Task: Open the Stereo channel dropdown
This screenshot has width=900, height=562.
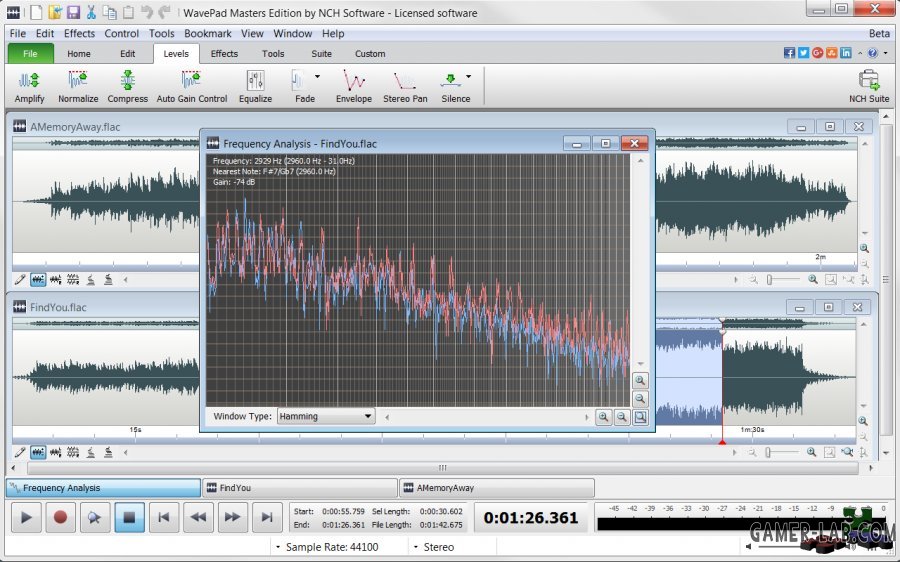Action: point(435,547)
